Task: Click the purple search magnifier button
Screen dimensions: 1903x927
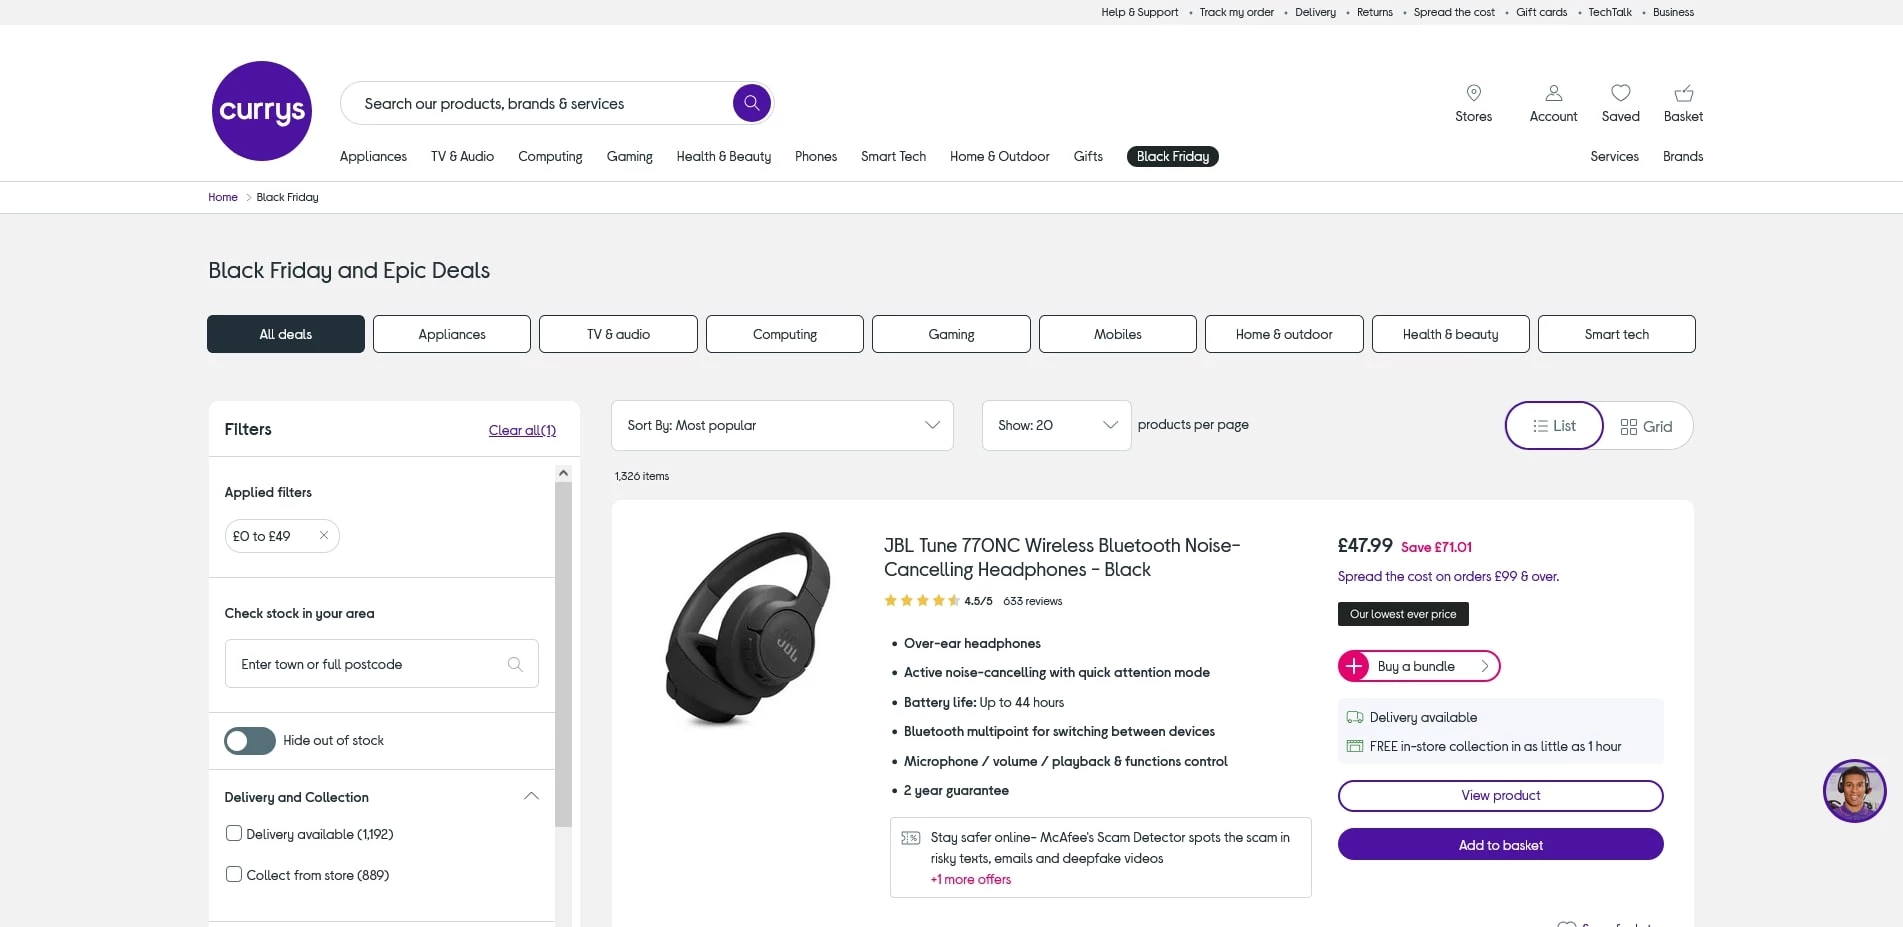Action: (751, 103)
